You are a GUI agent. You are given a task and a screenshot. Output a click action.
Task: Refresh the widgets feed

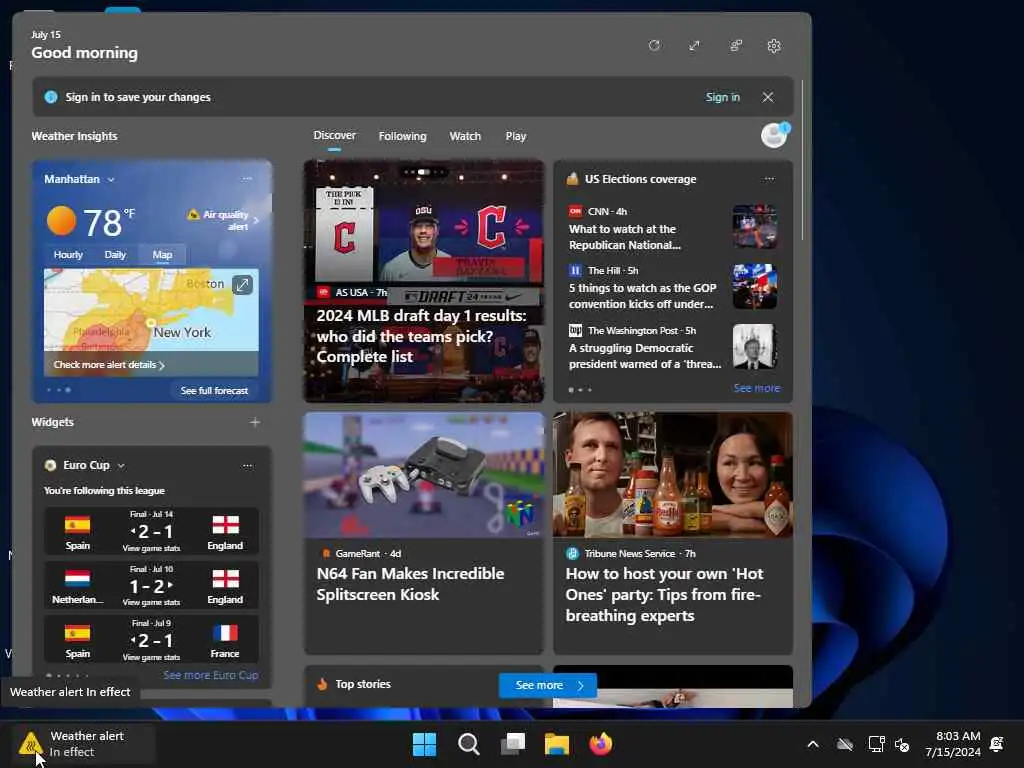[x=654, y=45]
